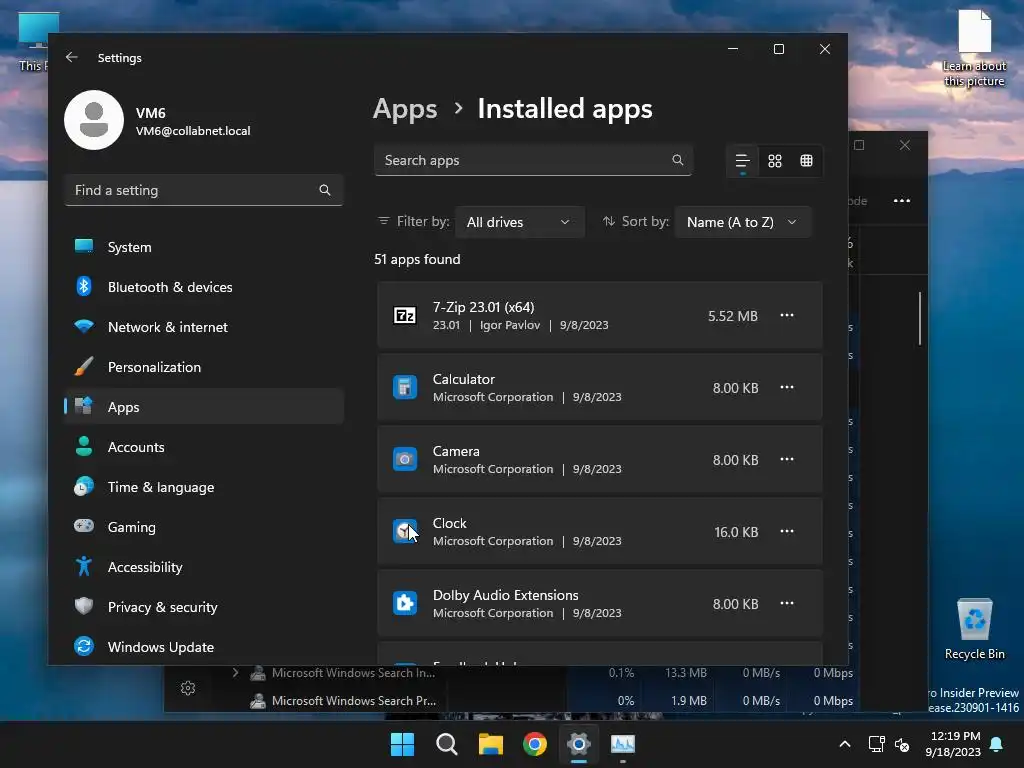Click Learn about this picture desktop item
Image resolution: width=1024 pixels, height=768 pixels.
pos(974,48)
